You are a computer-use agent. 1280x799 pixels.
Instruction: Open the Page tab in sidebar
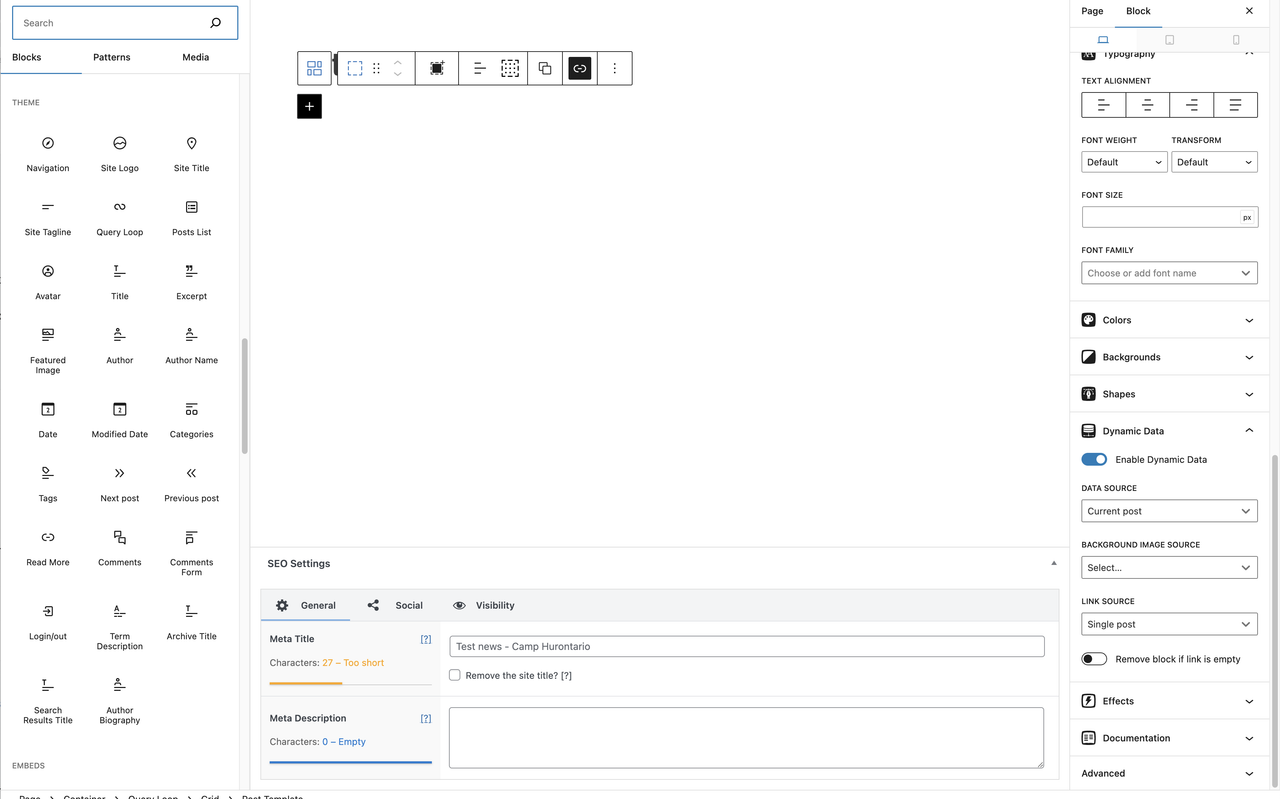coord(1093,11)
